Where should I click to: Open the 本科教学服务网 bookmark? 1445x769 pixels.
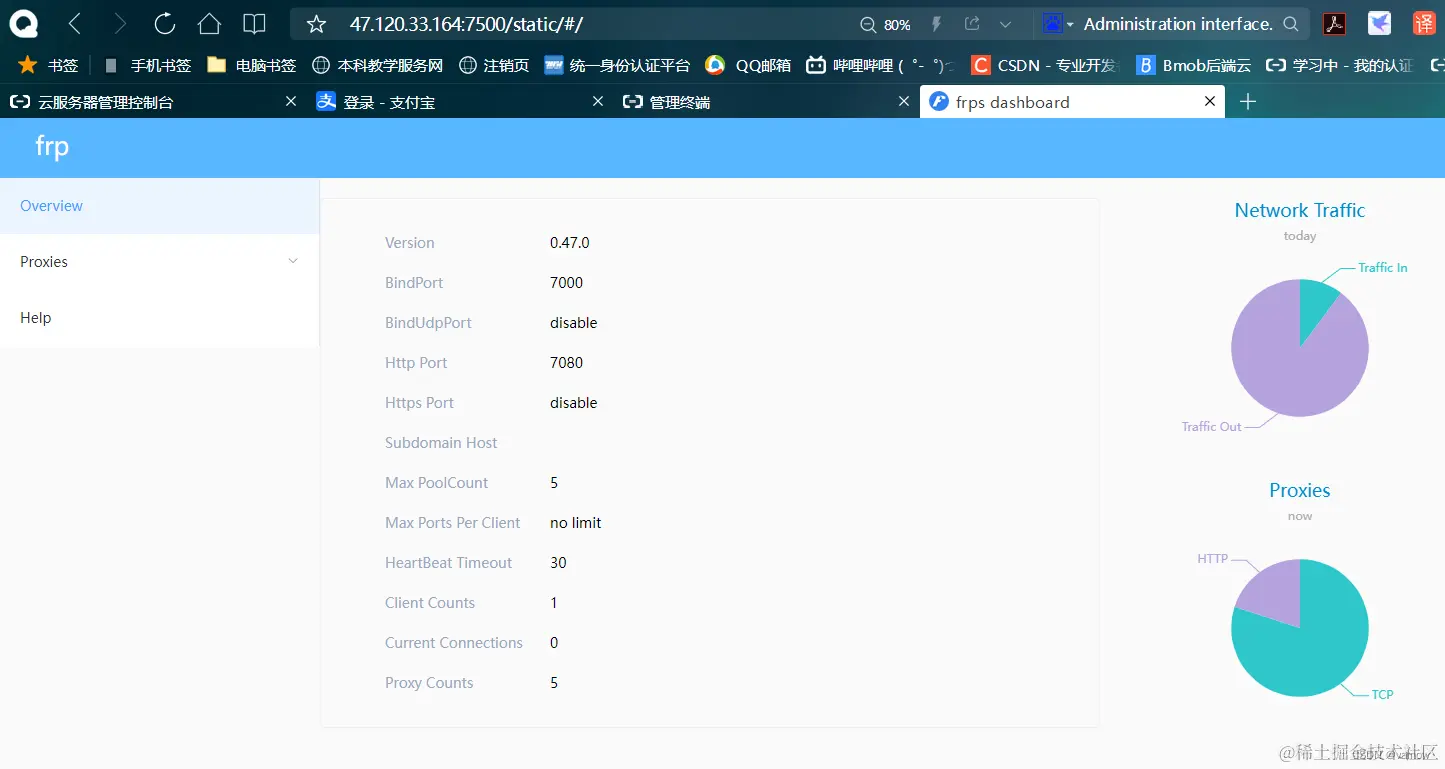coord(378,65)
